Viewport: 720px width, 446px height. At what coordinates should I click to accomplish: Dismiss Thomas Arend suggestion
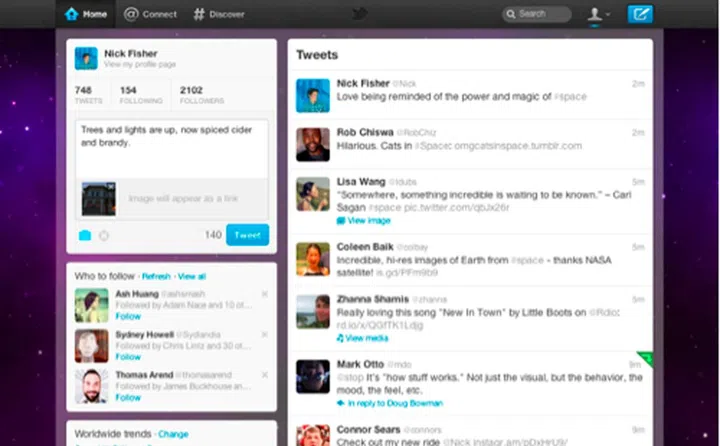tap(264, 375)
